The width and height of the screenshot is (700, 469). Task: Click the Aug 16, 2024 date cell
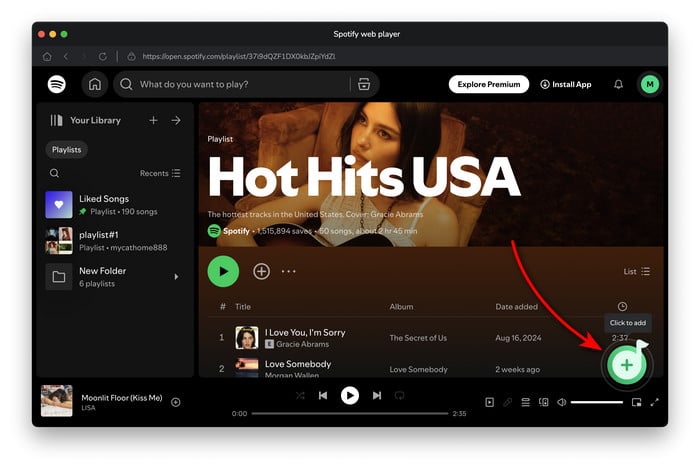tap(518, 338)
